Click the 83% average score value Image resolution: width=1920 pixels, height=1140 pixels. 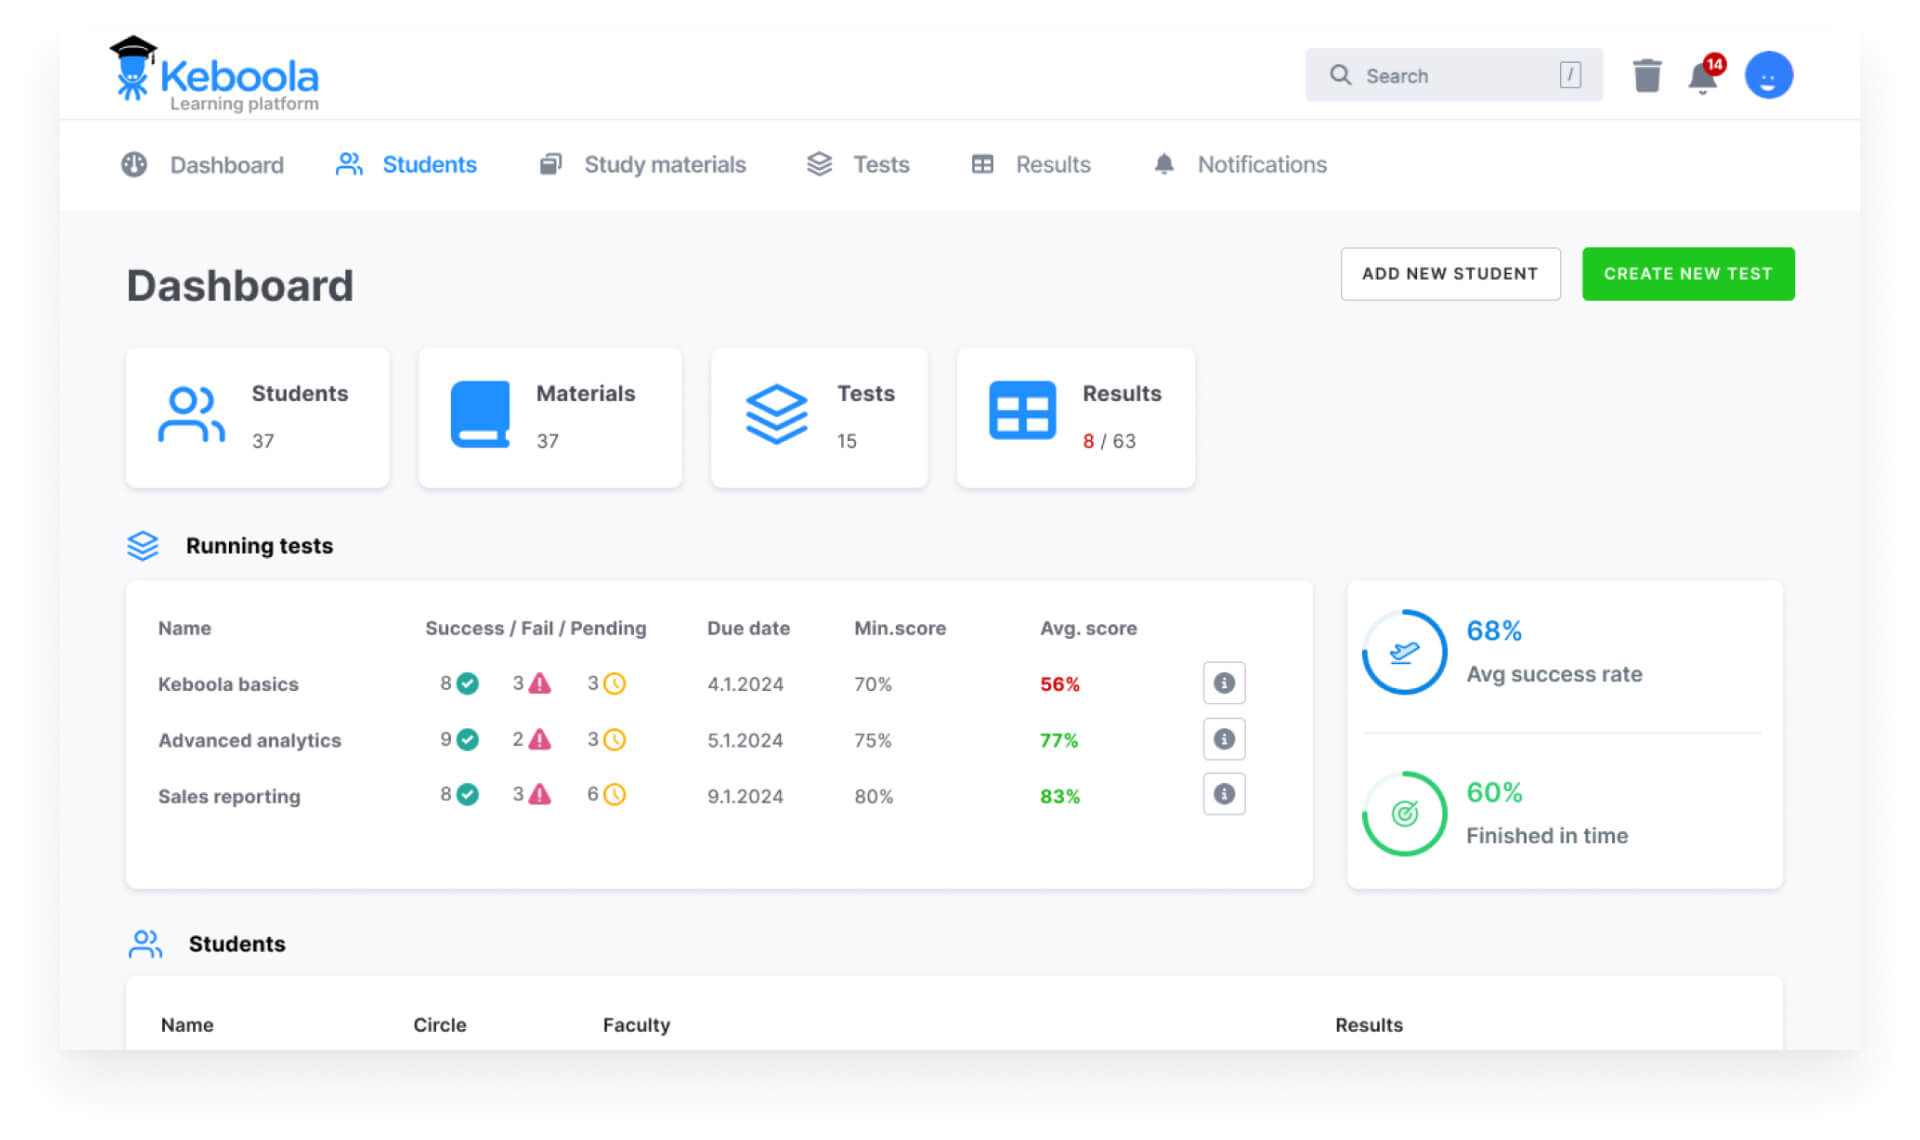pos(1060,796)
